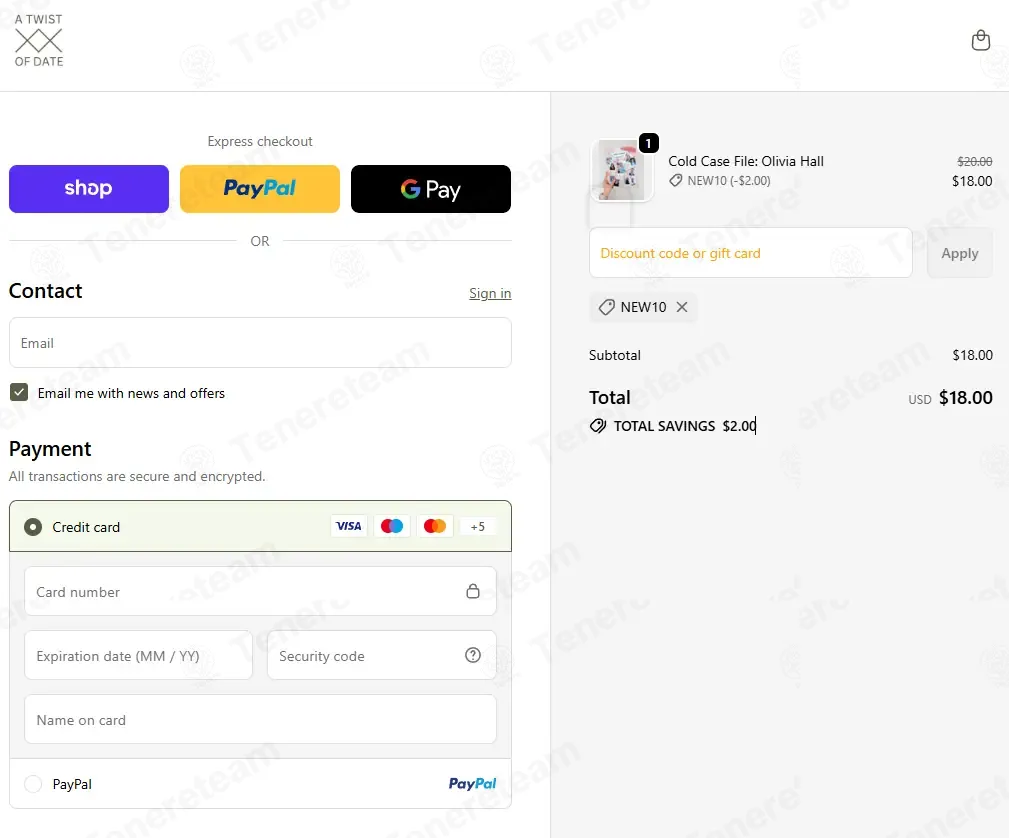Check out with Google Pay
Viewport: 1009px width, 838px height.
point(430,189)
